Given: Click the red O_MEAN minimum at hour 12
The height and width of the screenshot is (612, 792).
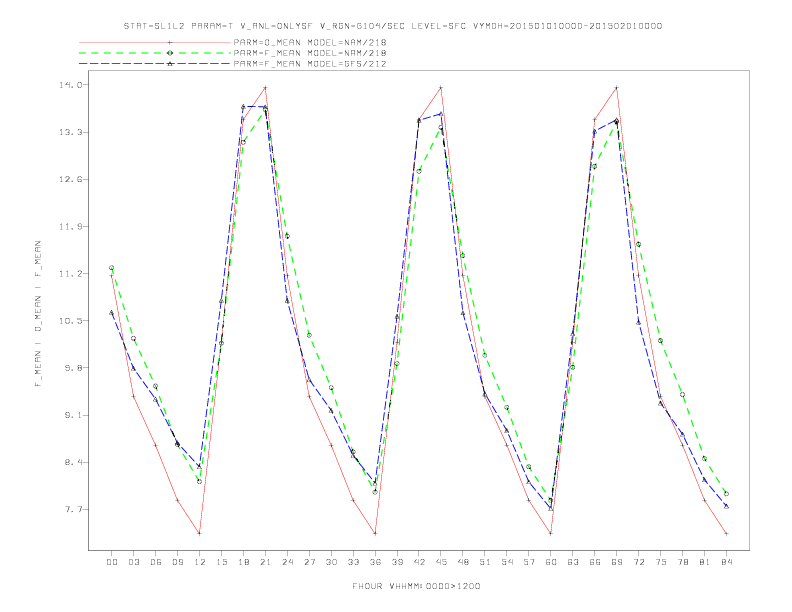Looking at the screenshot, I should (200, 533).
